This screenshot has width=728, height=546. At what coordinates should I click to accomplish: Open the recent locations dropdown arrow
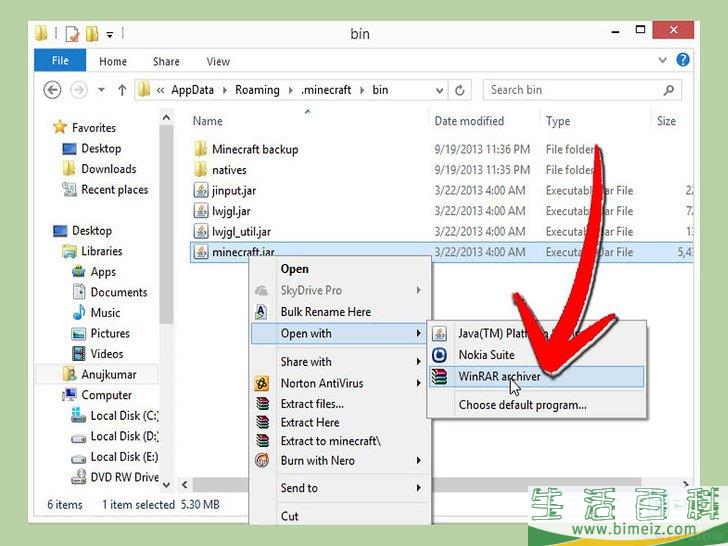[x=101, y=90]
